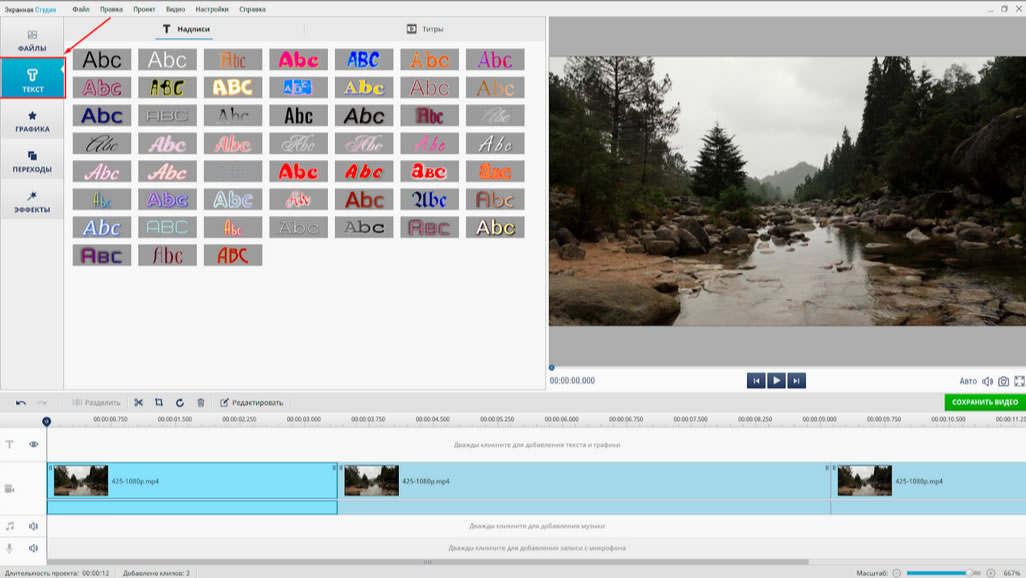Click the Редактировать button
Viewport: 1026px width, 578px height.
pyautogui.click(x=252, y=403)
